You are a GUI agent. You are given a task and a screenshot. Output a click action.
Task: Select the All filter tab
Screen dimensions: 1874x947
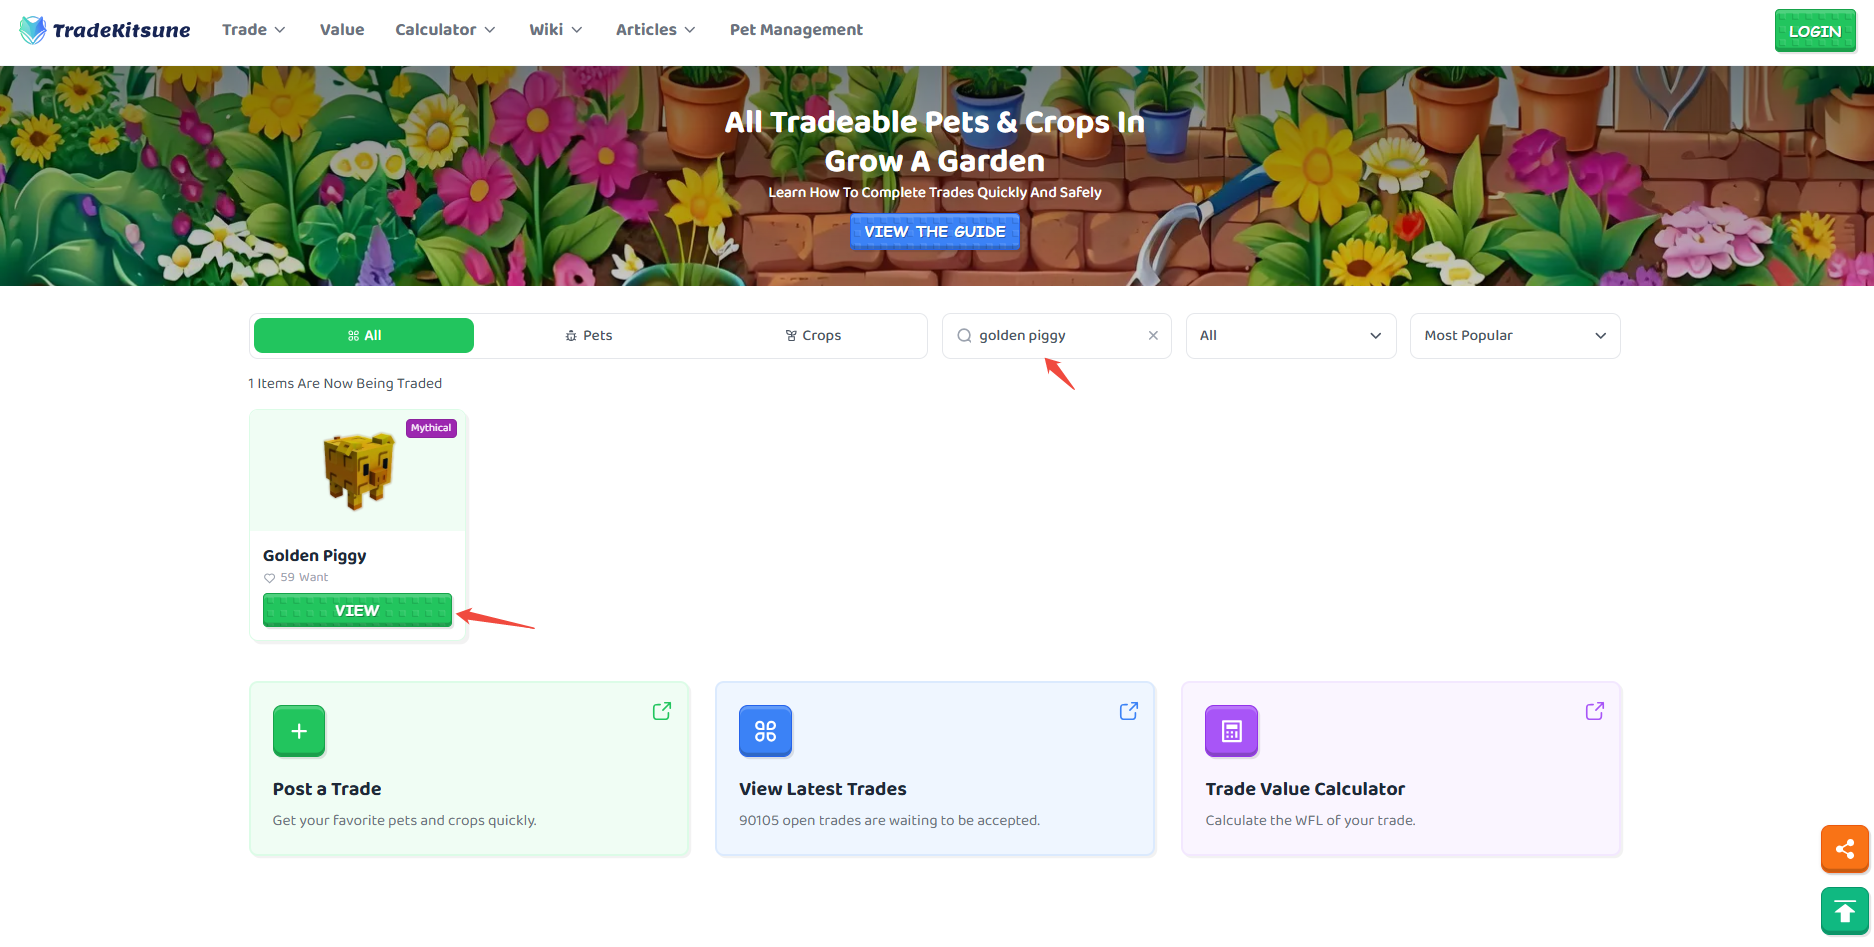click(x=364, y=336)
